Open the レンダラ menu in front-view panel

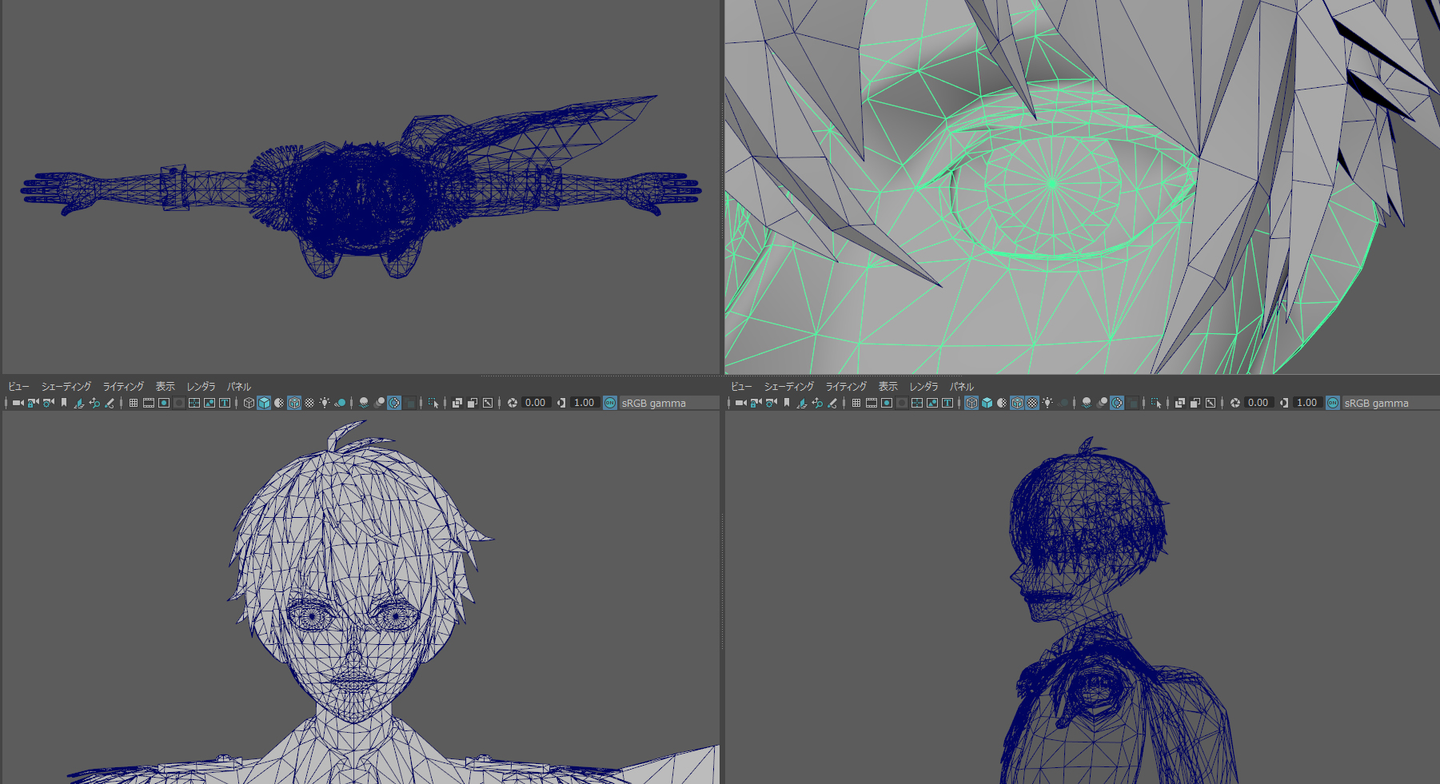pos(201,386)
